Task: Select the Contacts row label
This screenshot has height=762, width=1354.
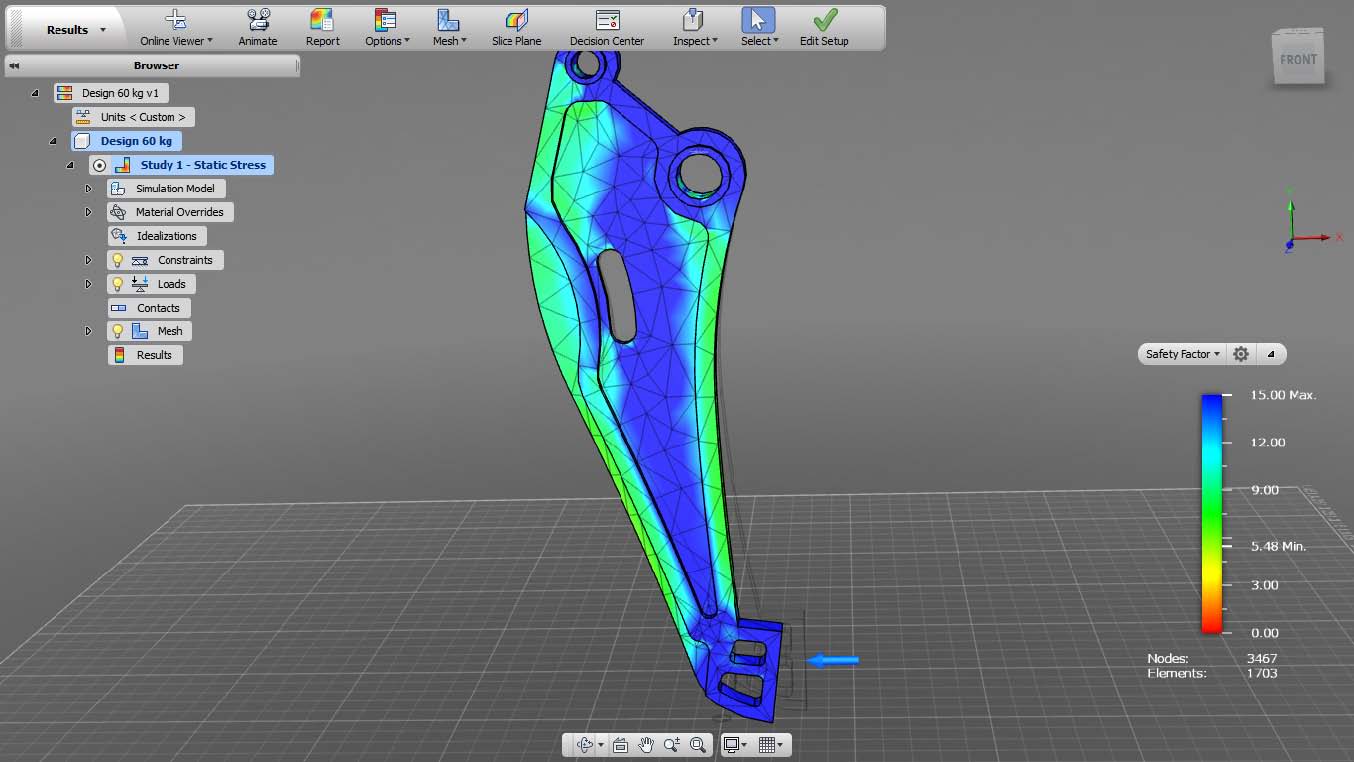Action: [158, 308]
